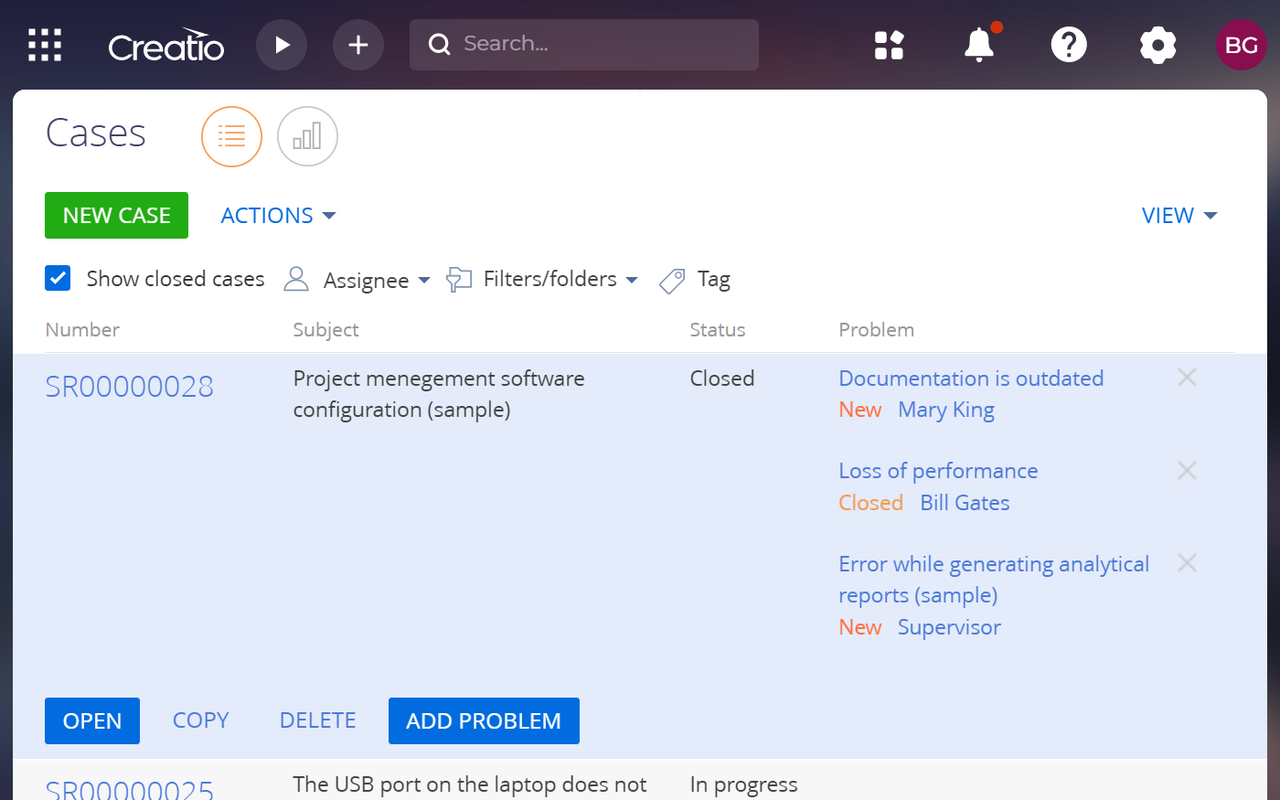Open the ACTIONS menu
This screenshot has width=1280, height=800.
click(x=277, y=215)
